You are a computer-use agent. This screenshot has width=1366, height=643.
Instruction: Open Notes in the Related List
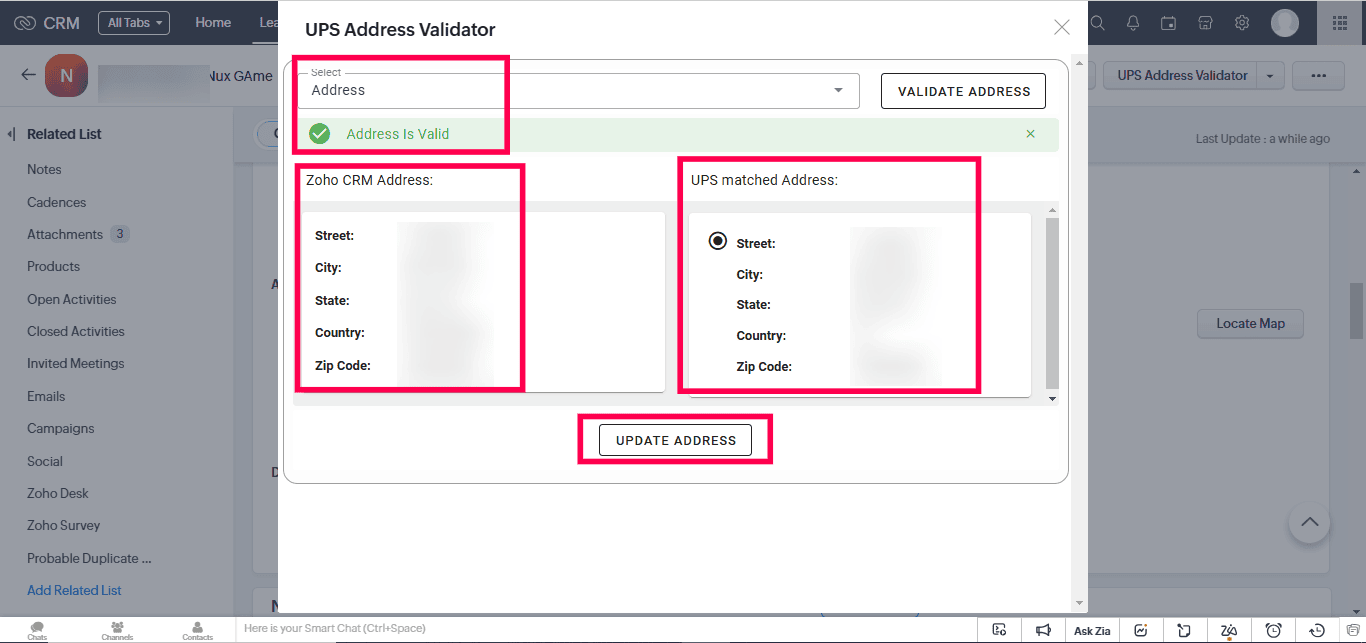pos(44,169)
